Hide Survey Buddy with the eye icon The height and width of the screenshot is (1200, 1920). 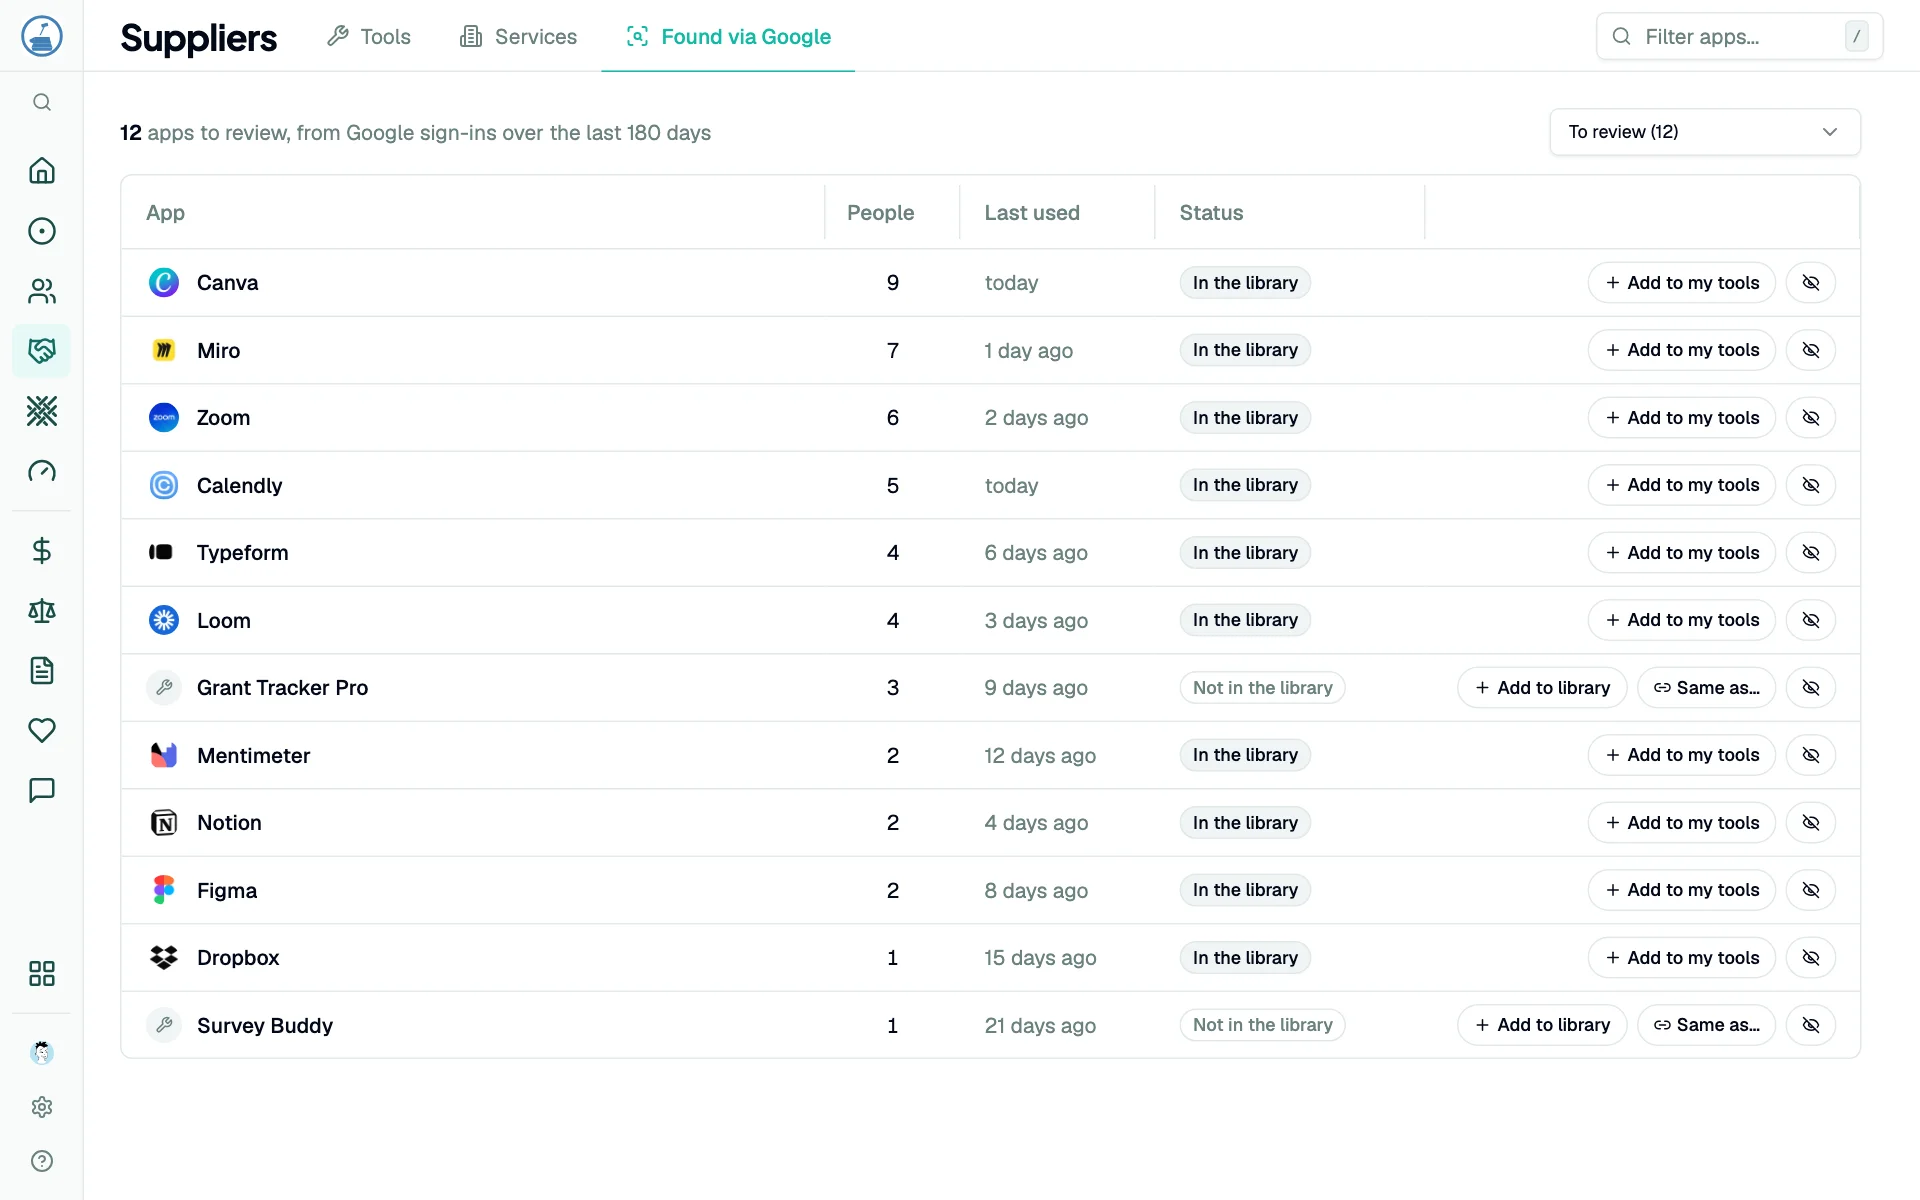click(1811, 1025)
